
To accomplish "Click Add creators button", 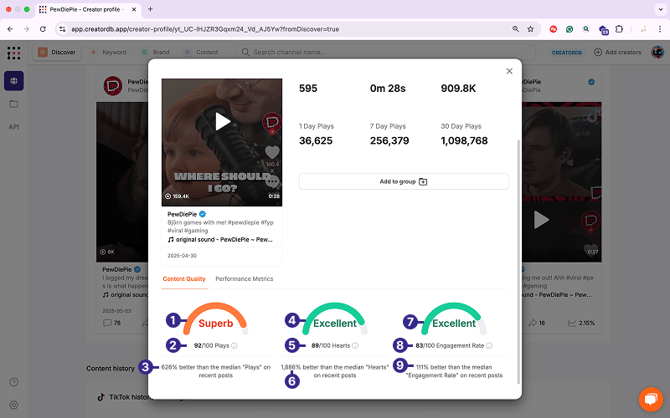I will pos(617,52).
